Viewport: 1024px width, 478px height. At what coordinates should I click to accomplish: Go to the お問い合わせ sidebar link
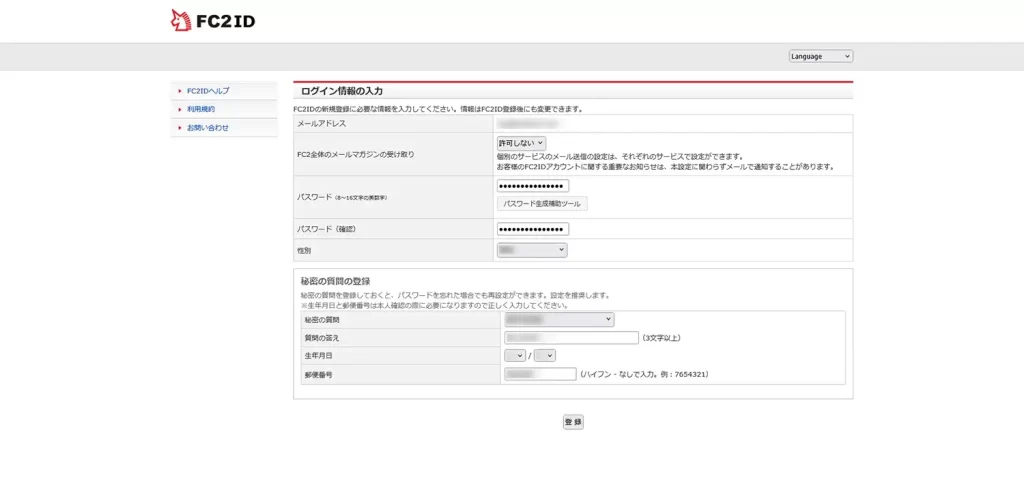coord(208,128)
